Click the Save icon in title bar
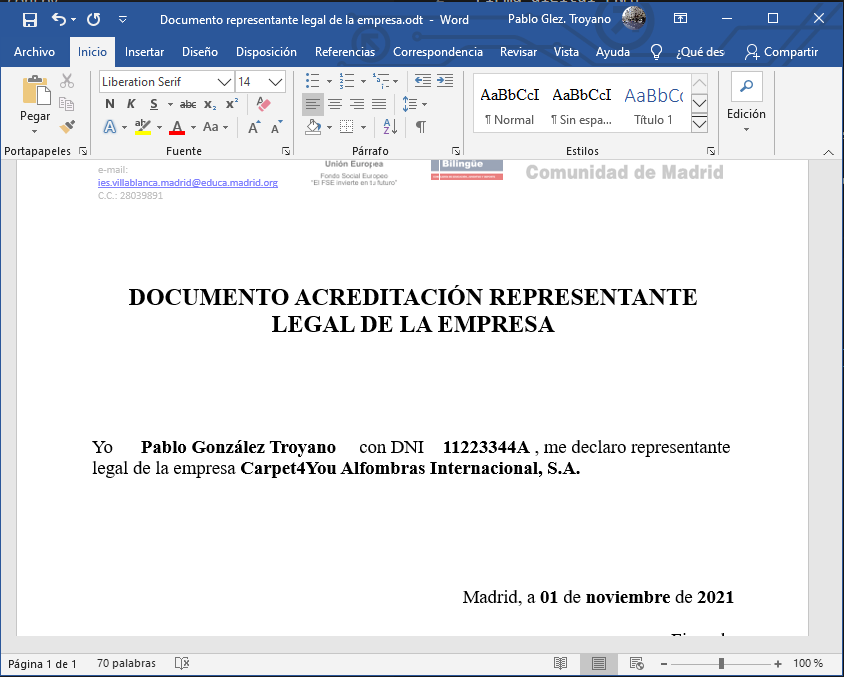The width and height of the screenshot is (844, 677). click(29, 19)
